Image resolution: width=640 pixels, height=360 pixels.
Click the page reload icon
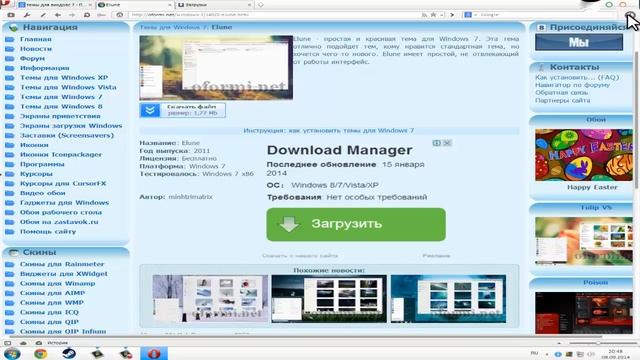point(87,15)
